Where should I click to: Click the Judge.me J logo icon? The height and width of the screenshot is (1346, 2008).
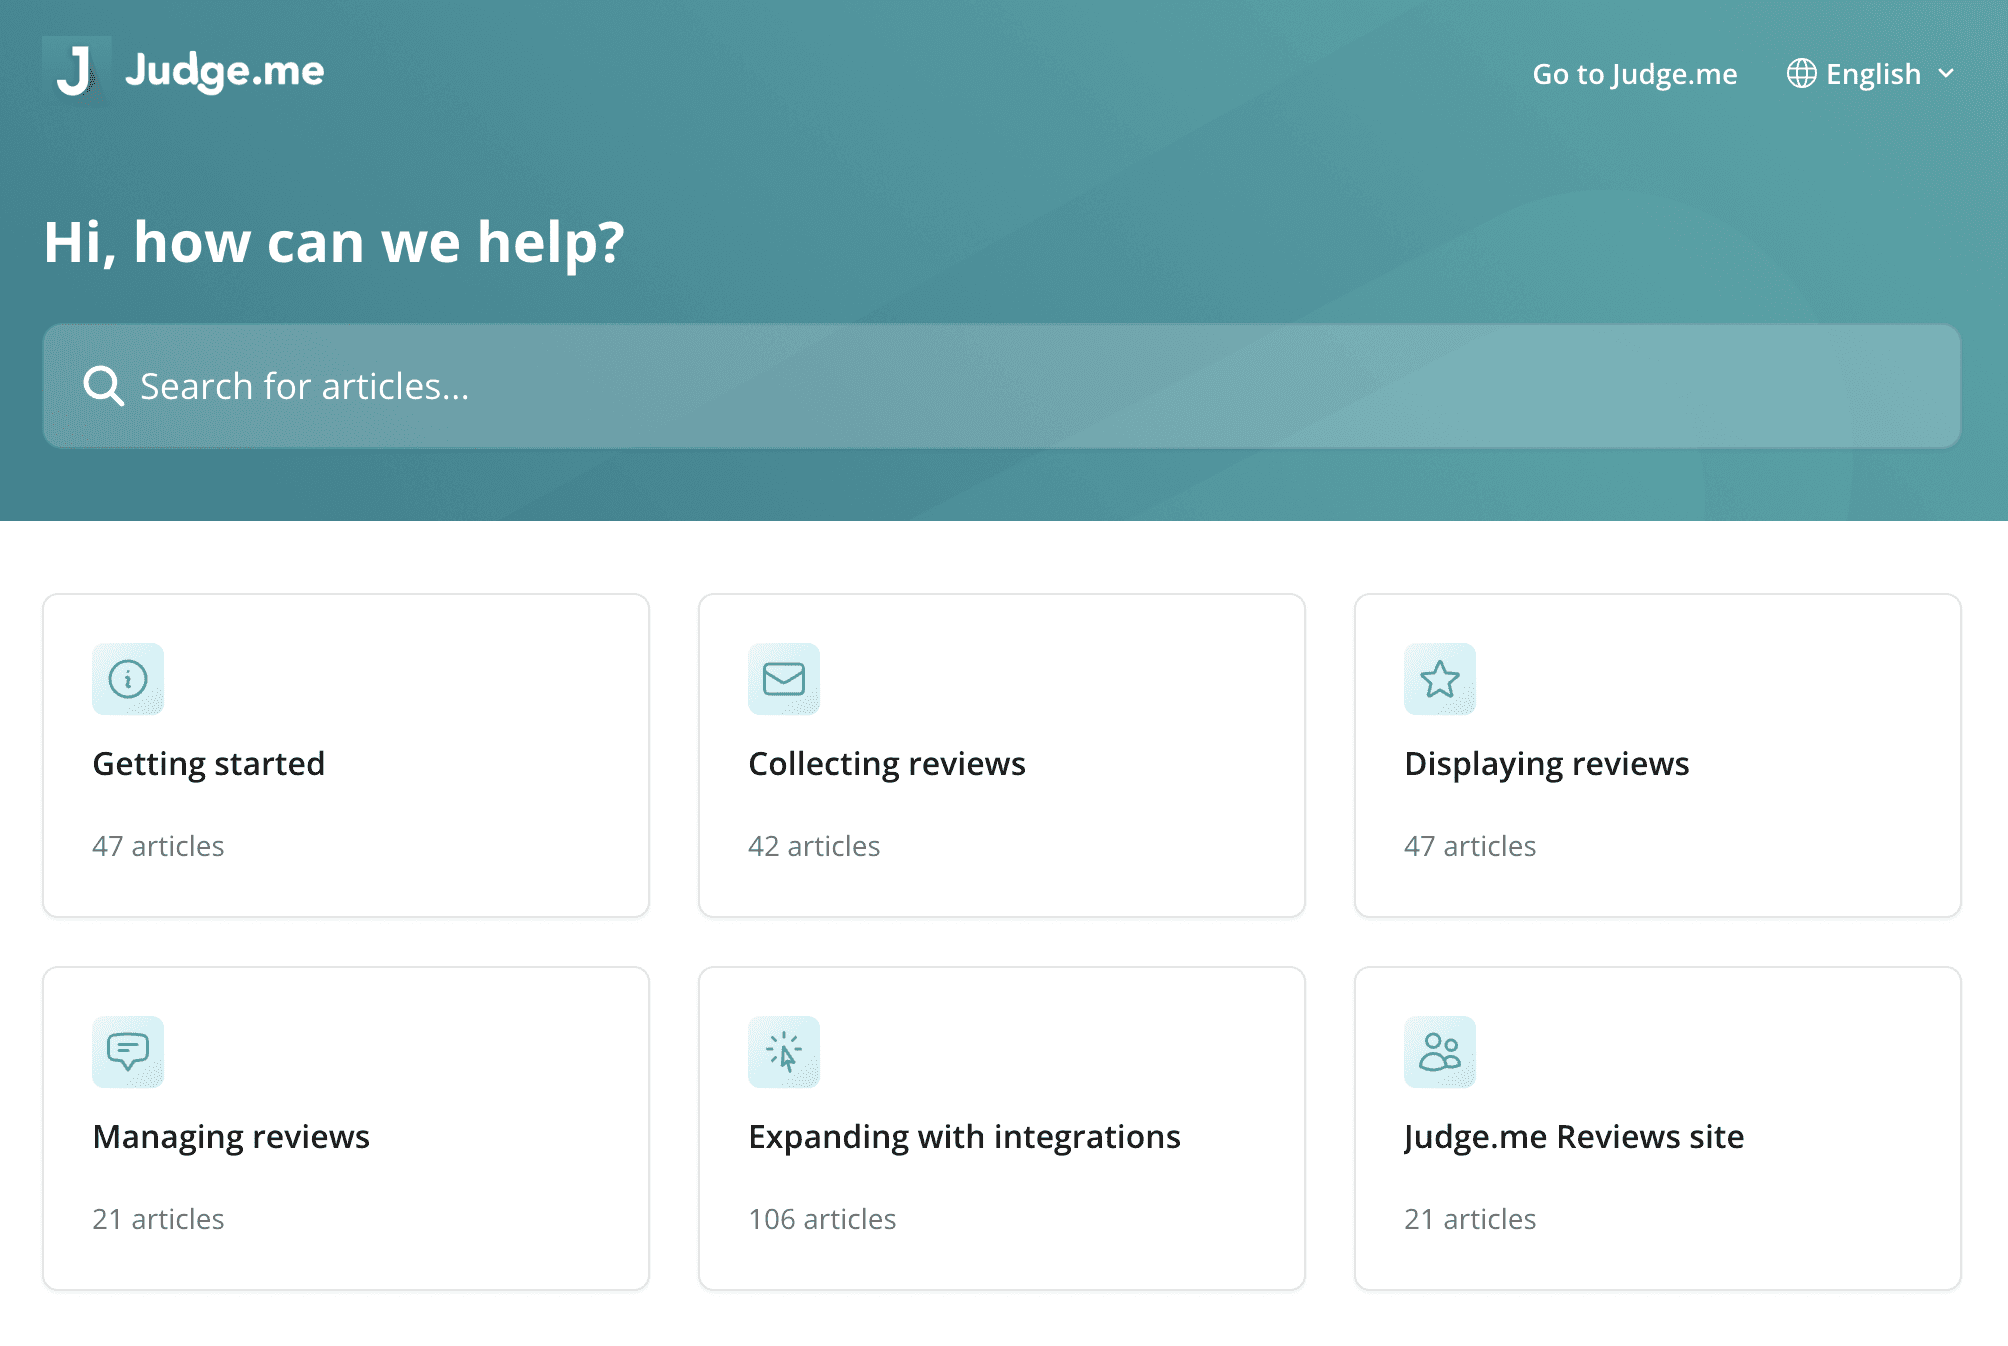76,71
